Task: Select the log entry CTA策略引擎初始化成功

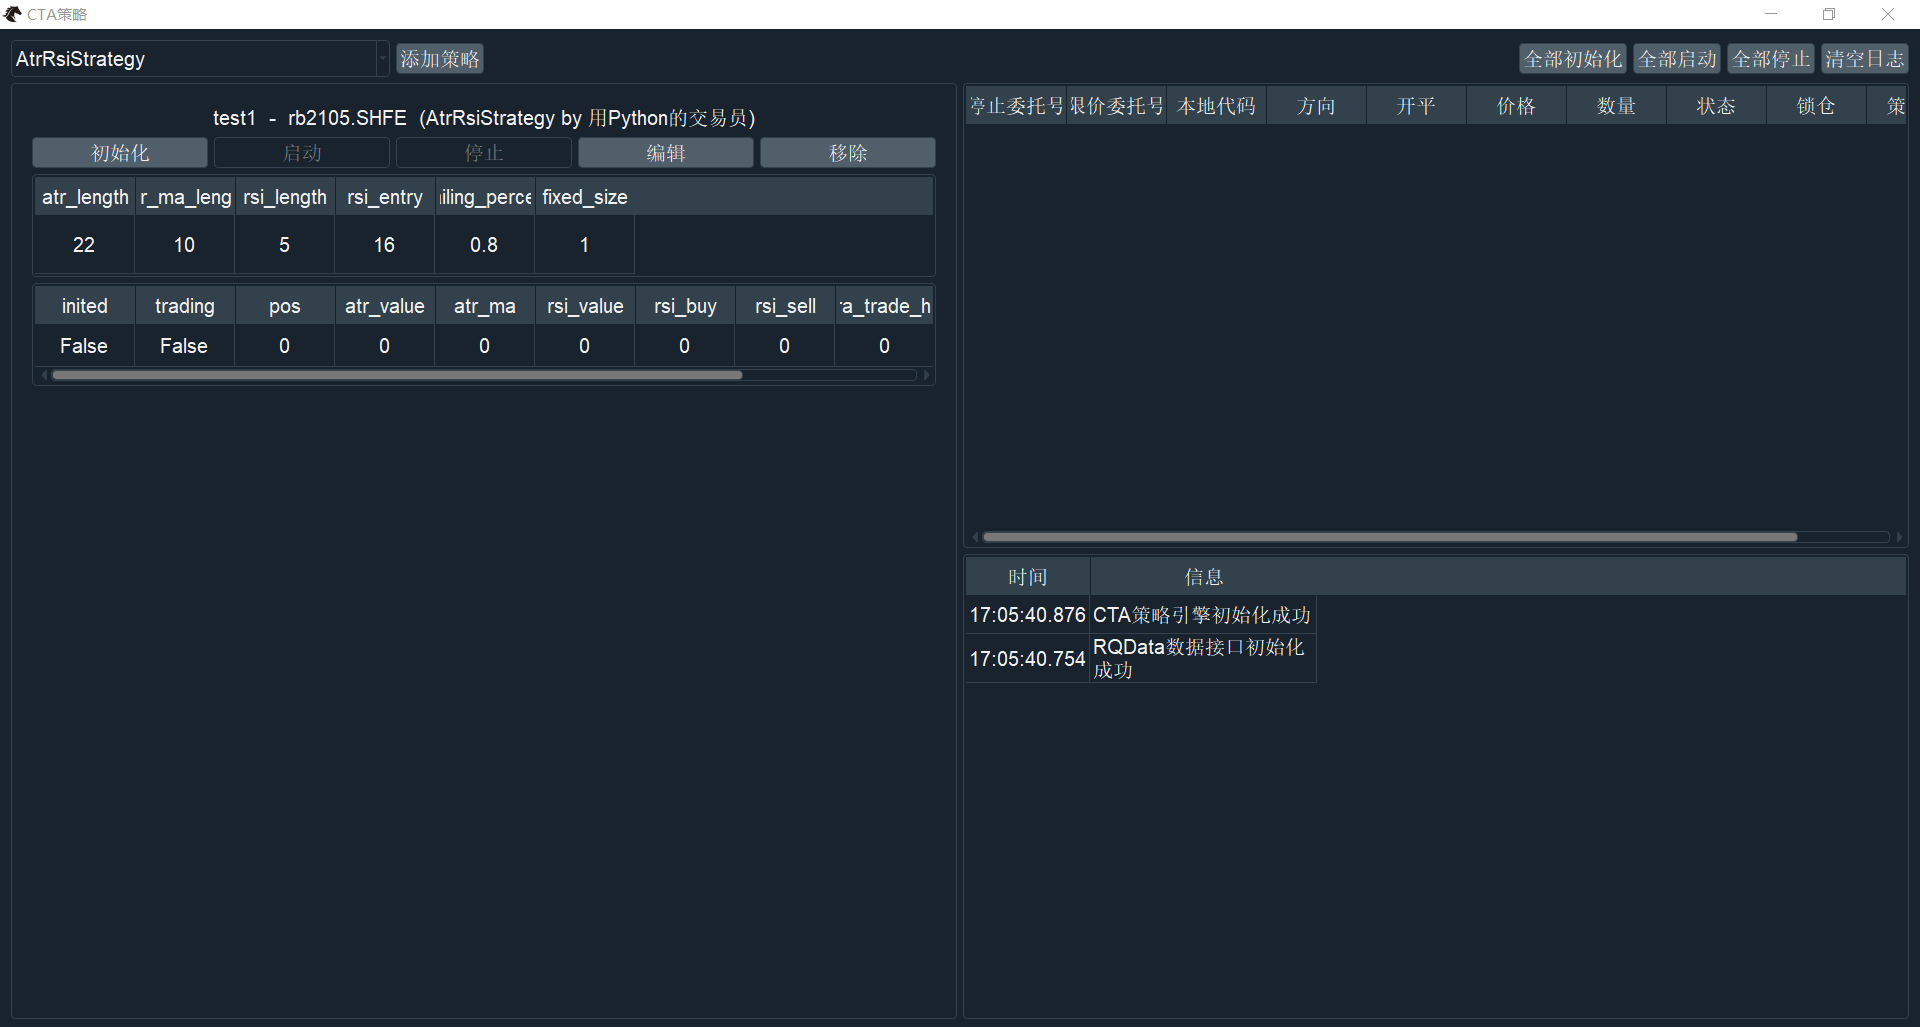Action: click(x=1200, y=615)
